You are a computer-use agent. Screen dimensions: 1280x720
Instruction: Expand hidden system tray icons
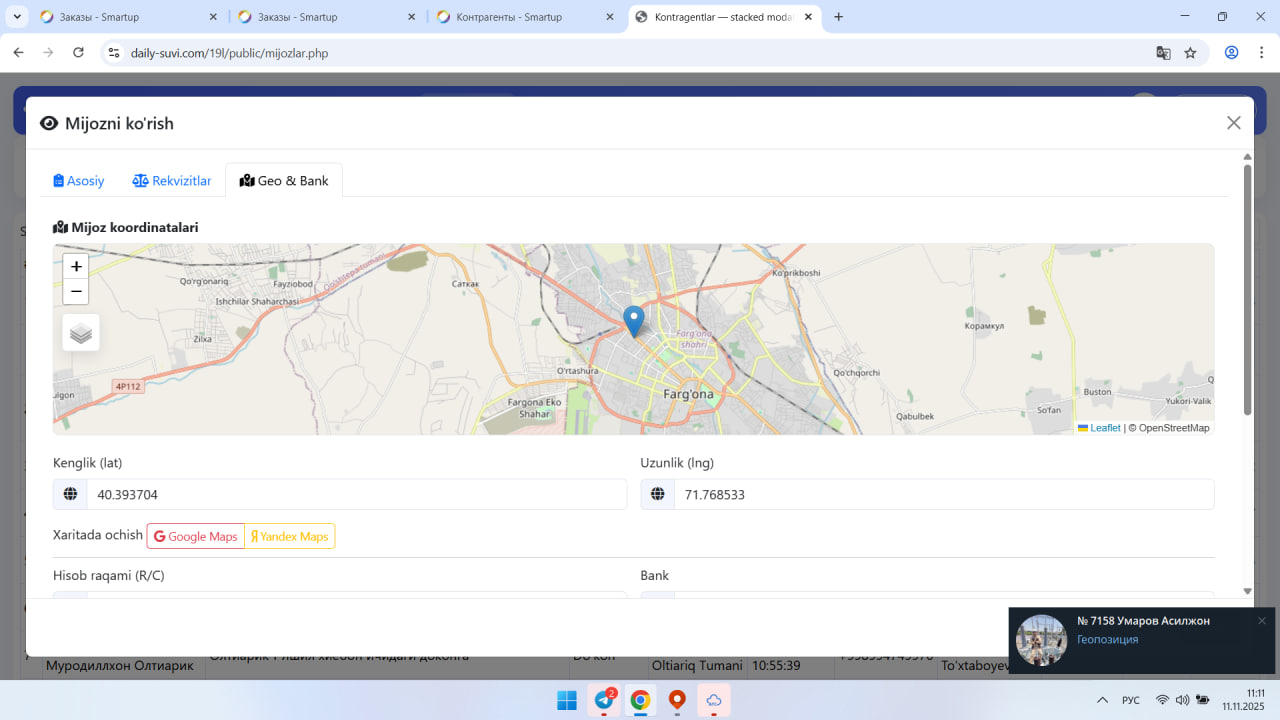[x=1102, y=700]
